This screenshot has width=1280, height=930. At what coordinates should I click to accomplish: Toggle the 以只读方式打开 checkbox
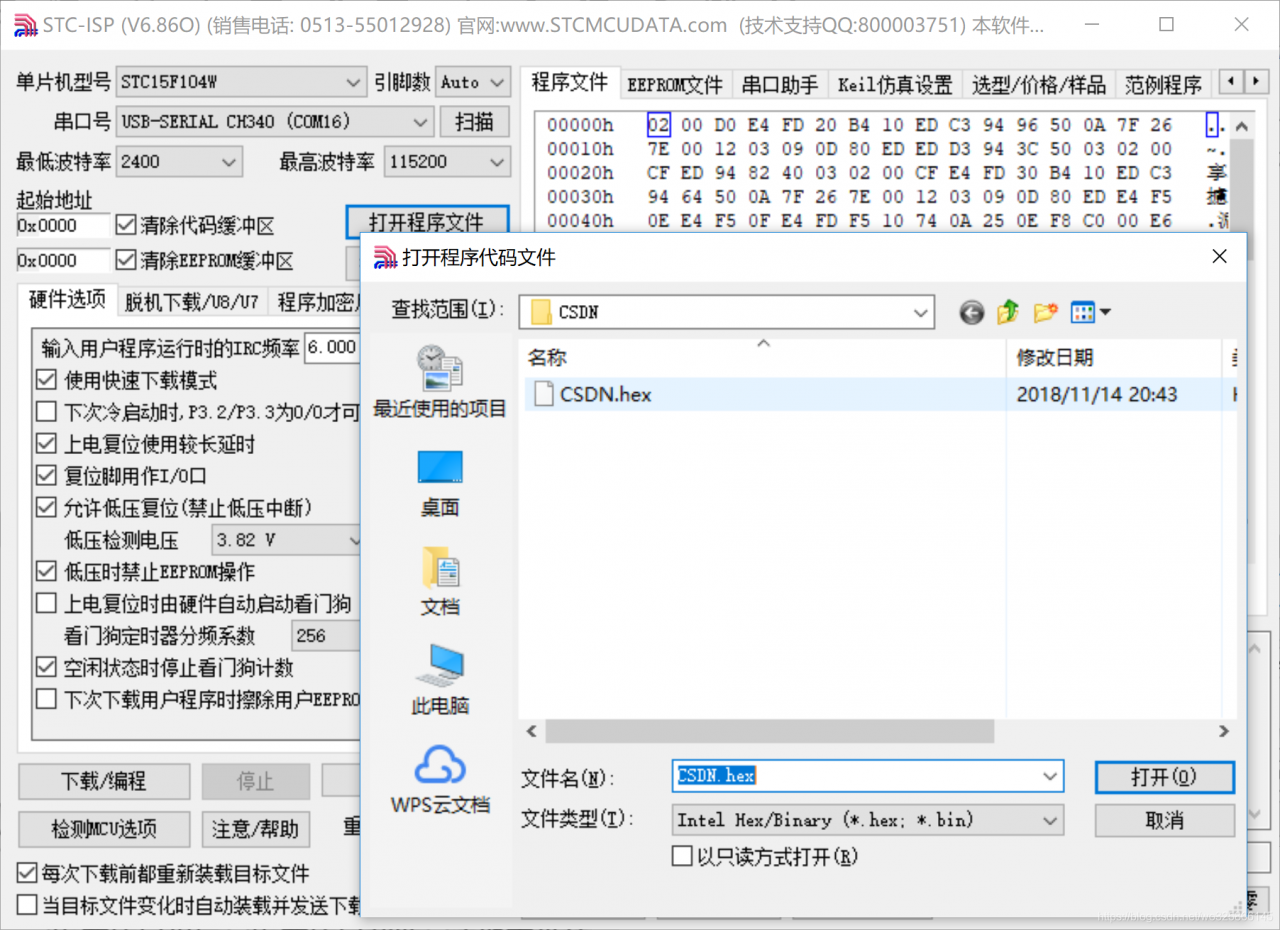(682, 856)
